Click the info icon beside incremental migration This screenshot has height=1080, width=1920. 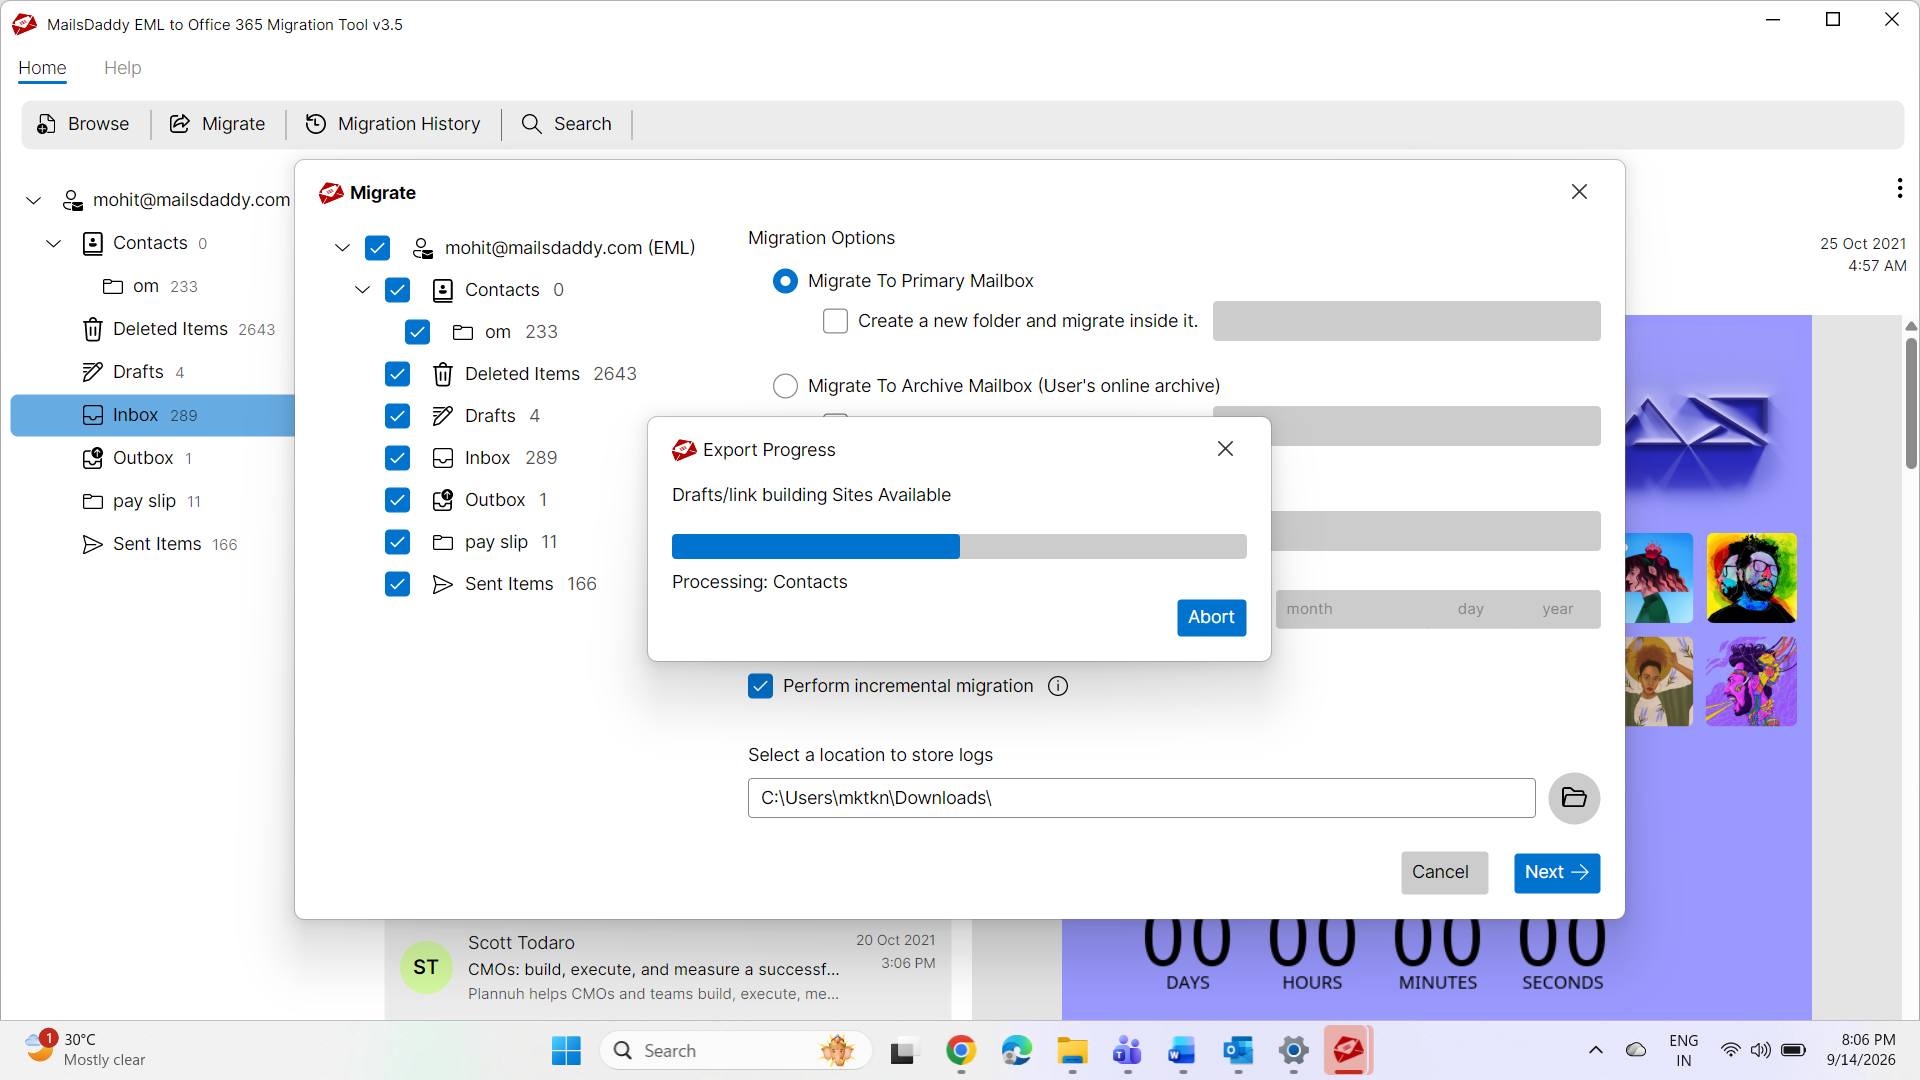[x=1058, y=686]
